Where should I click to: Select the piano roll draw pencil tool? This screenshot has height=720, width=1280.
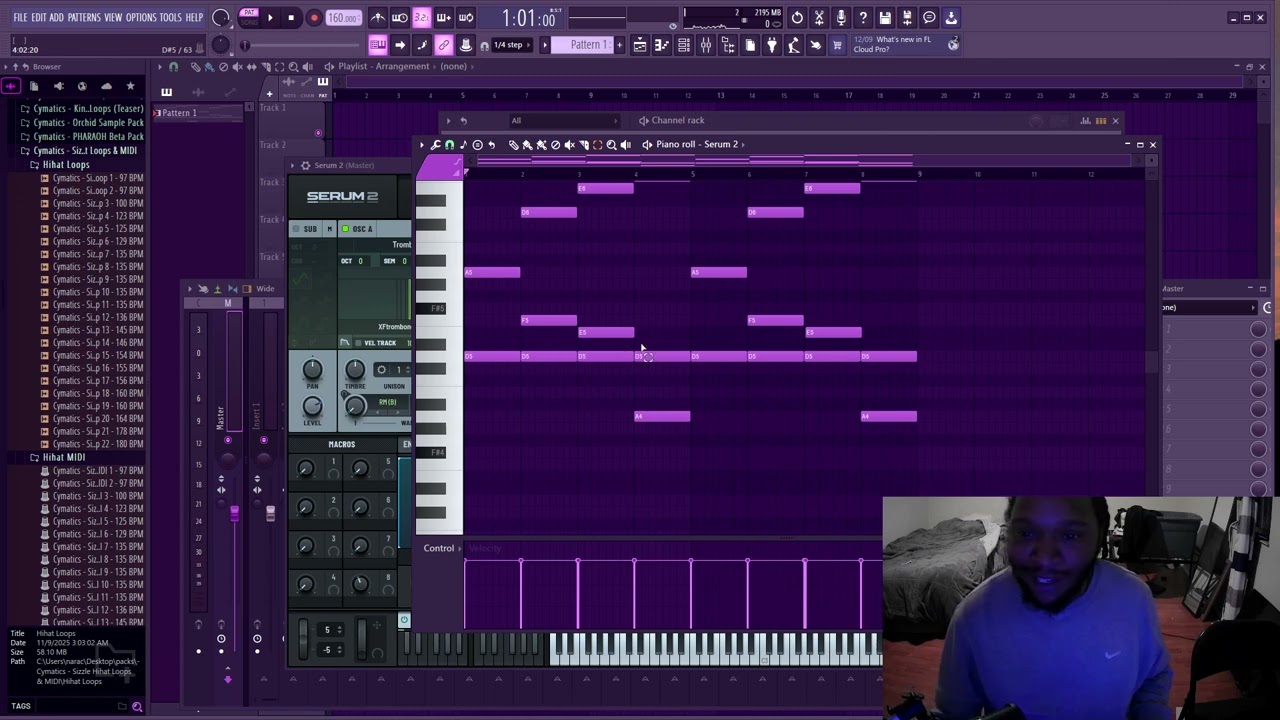click(x=513, y=145)
